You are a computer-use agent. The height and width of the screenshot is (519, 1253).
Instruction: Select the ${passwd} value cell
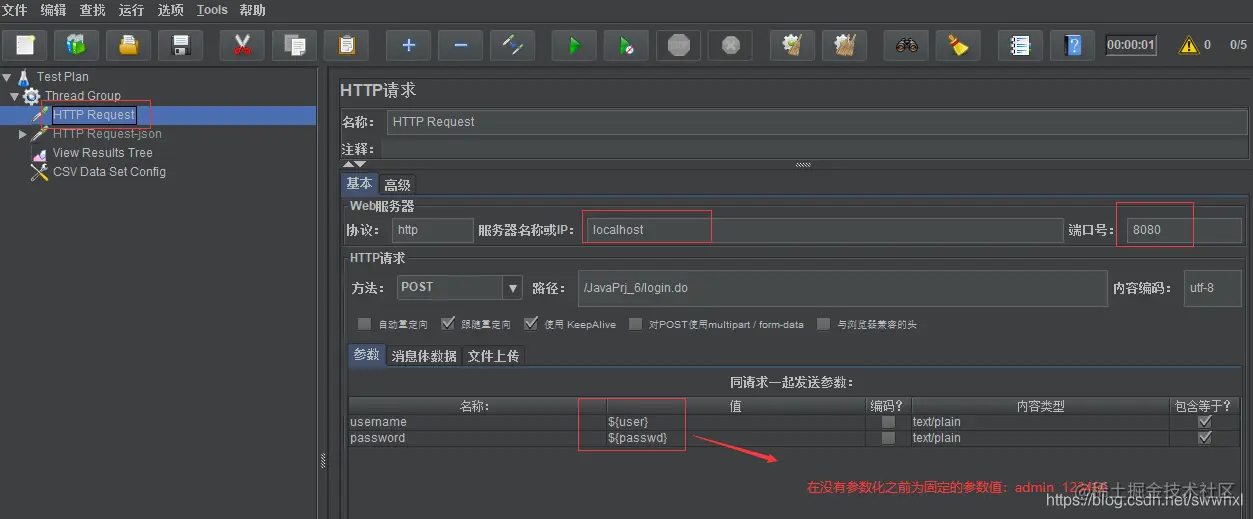736,438
